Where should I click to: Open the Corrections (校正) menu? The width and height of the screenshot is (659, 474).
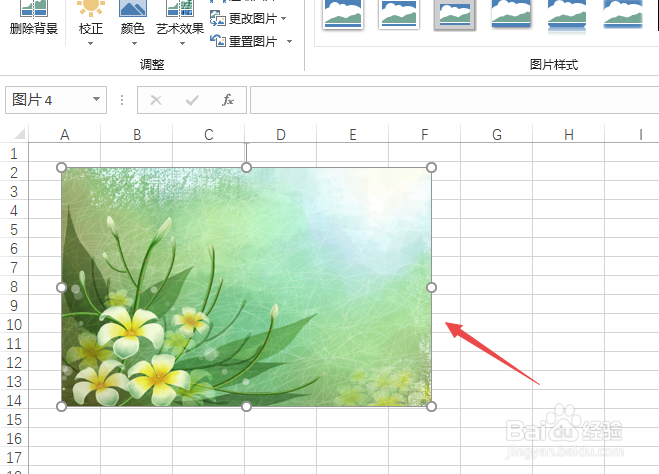(x=90, y=21)
